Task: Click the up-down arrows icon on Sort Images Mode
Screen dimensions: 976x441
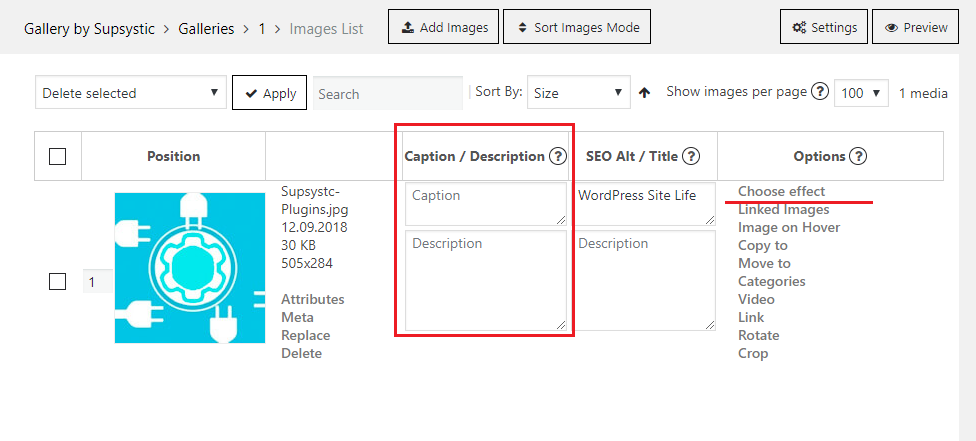Action: point(523,27)
